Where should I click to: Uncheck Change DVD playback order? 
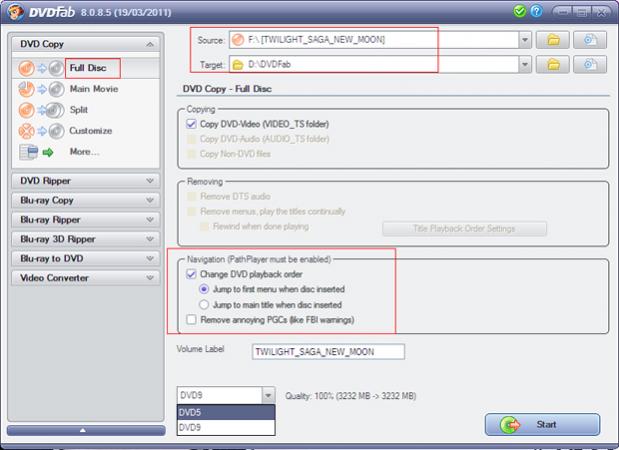191,274
